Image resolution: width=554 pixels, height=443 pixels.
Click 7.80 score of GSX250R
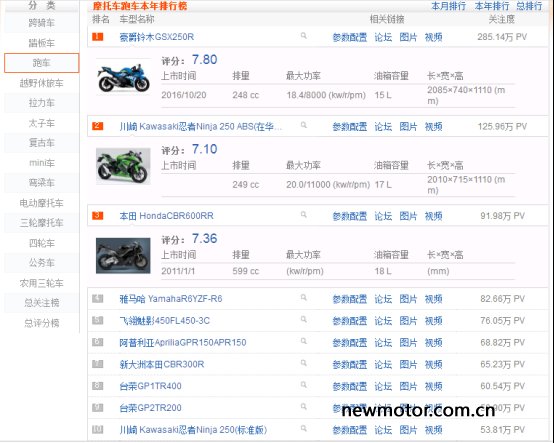[205, 60]
